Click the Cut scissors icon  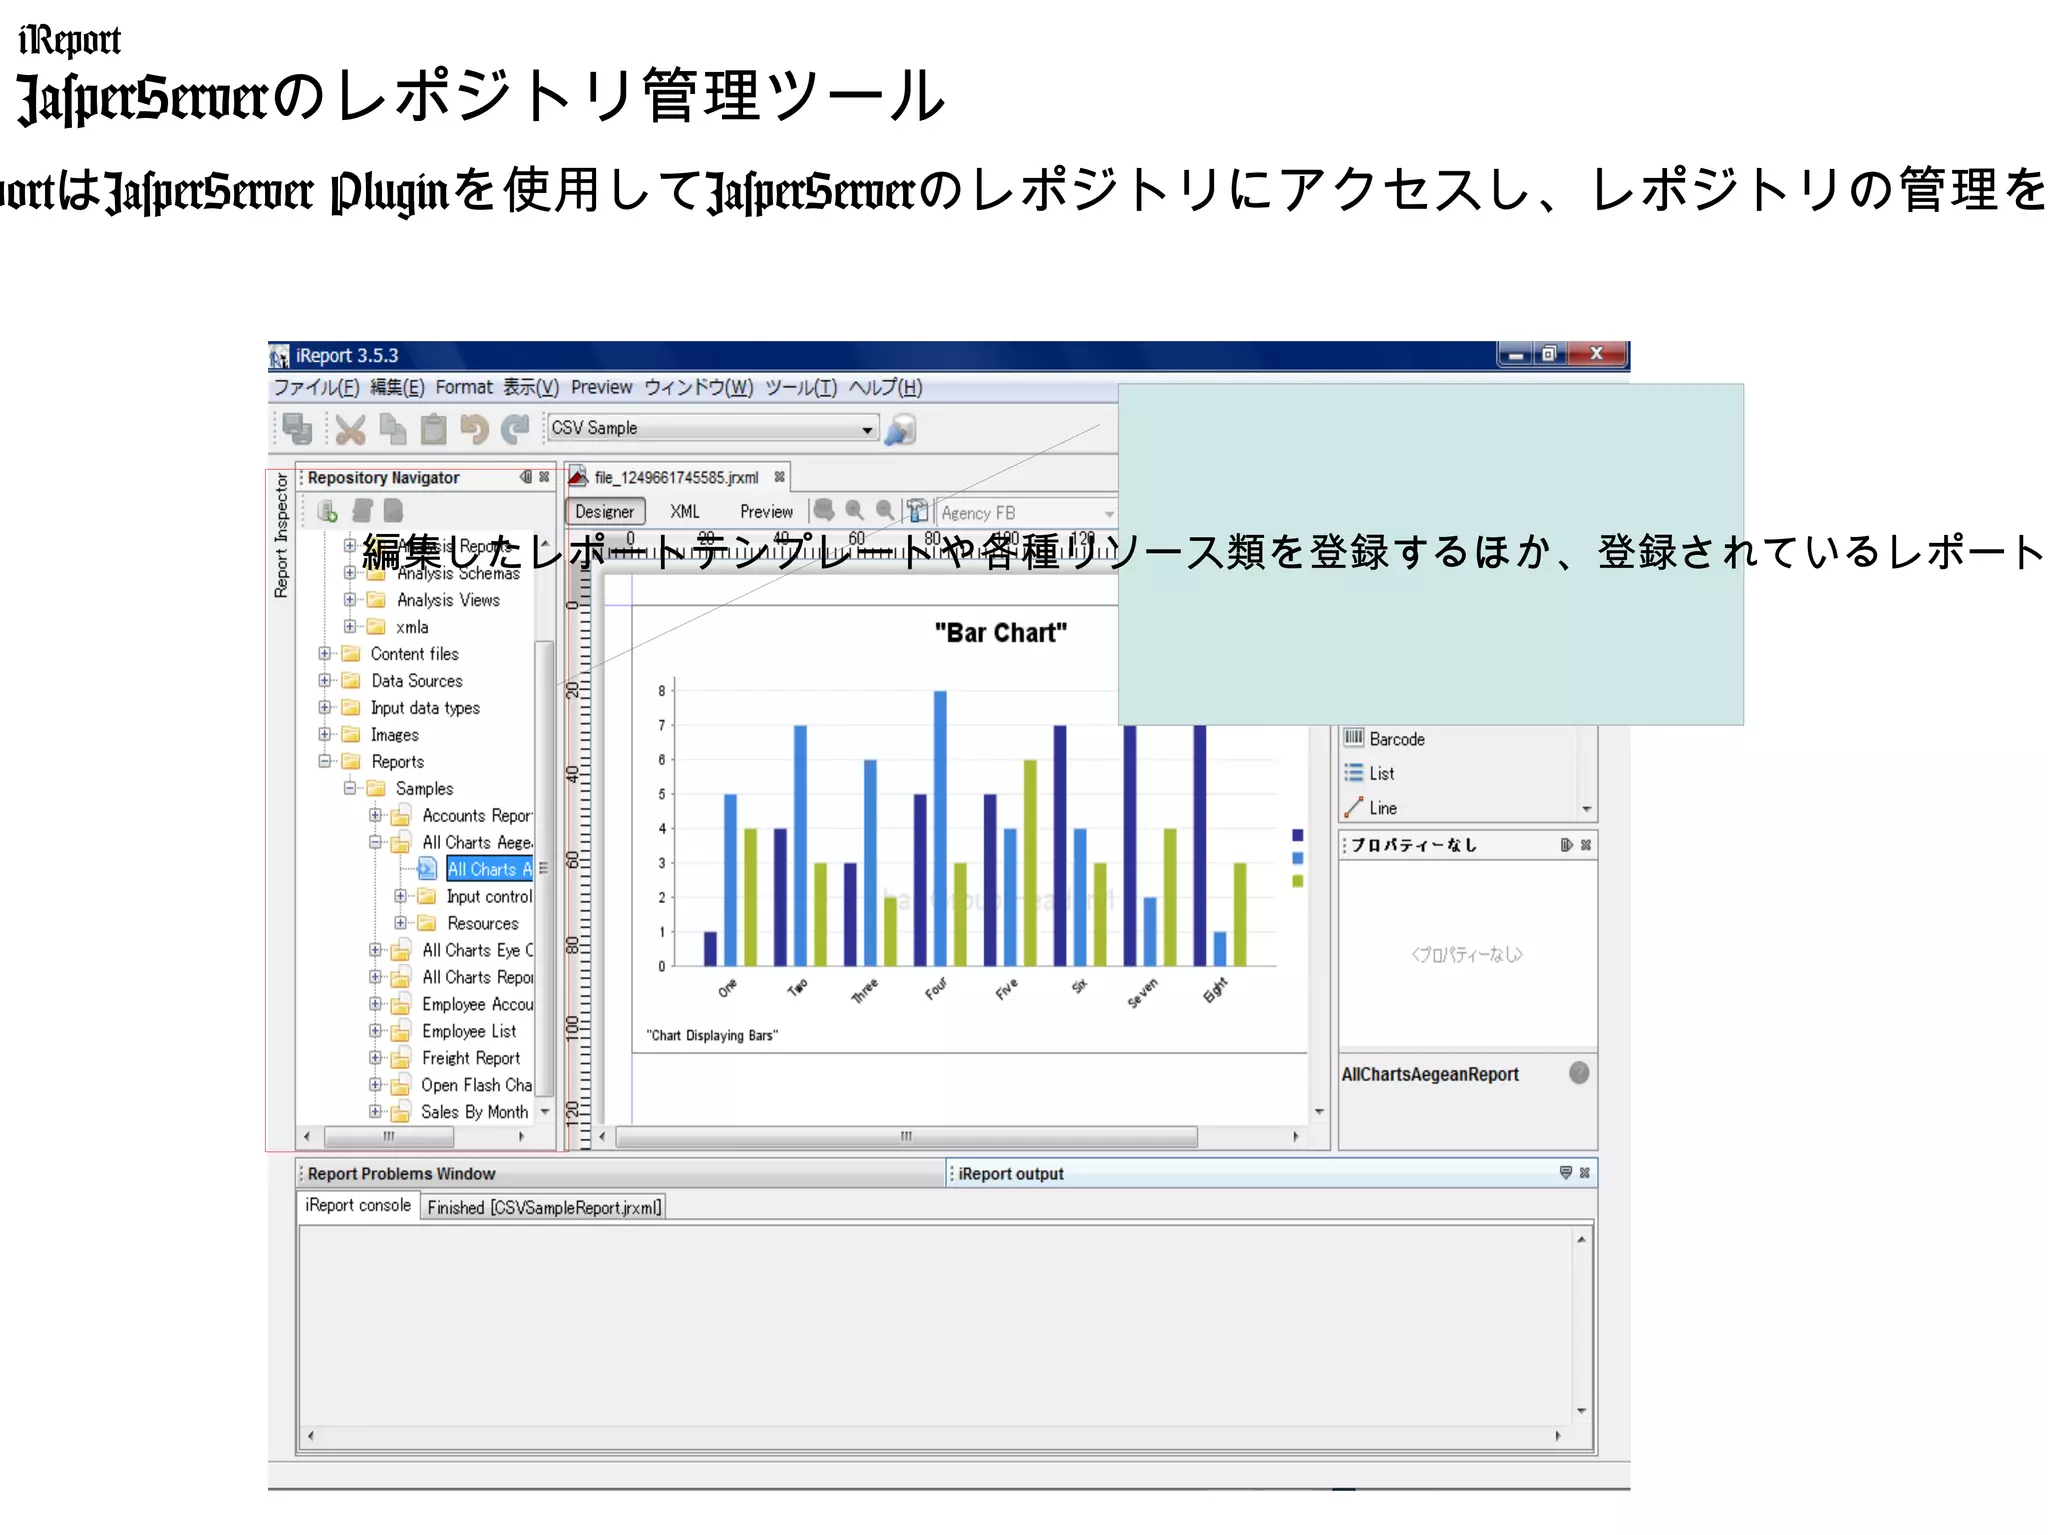(350, 429)
